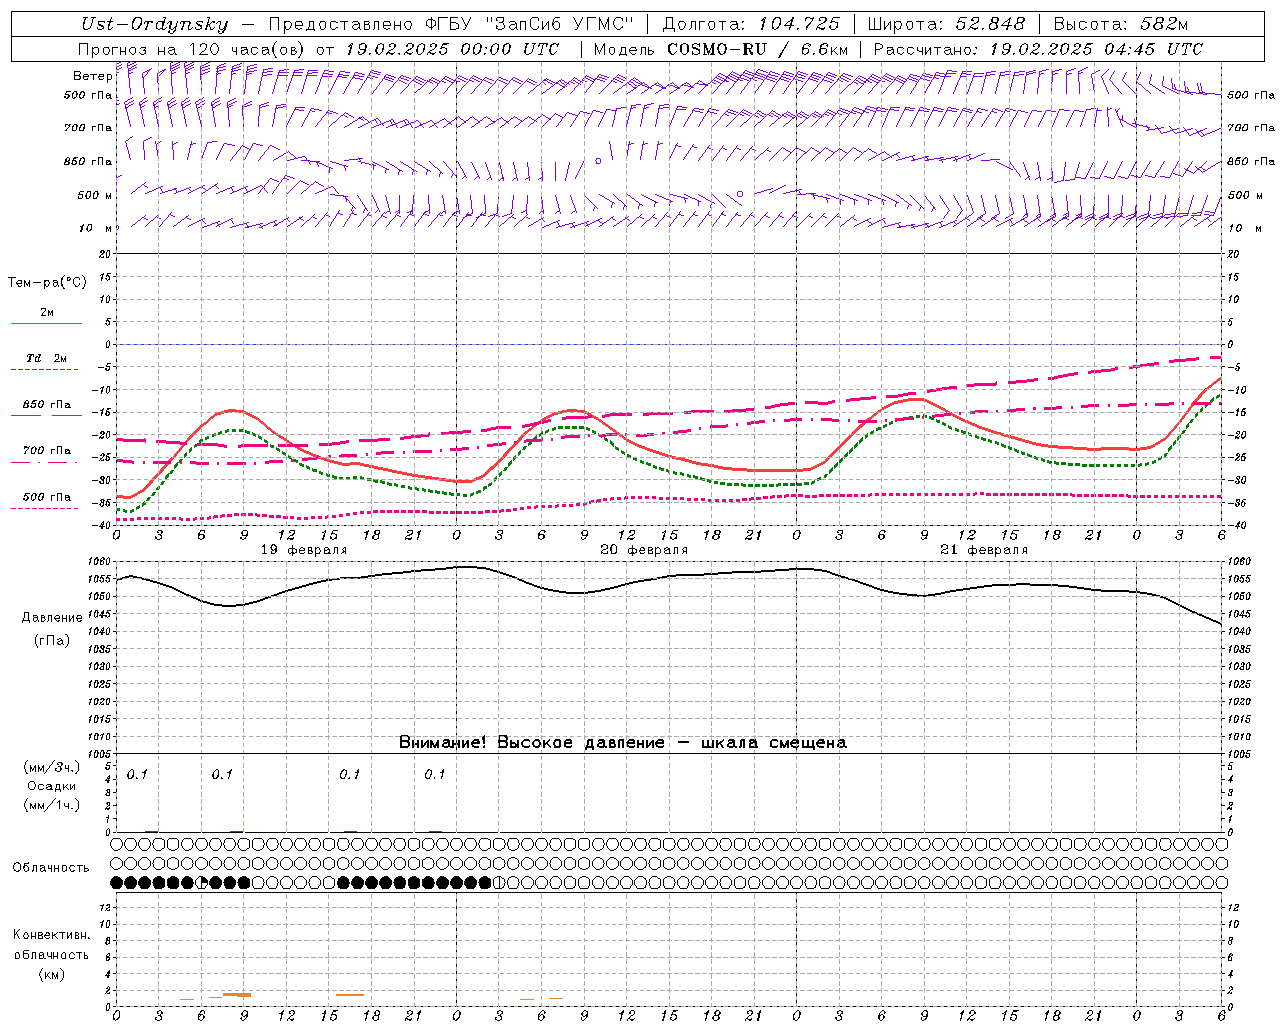Viewport: 1280px width, 1024px height.
Task: Click the 'Осадки' precipitation label
Action: click(x=52, y=786)
